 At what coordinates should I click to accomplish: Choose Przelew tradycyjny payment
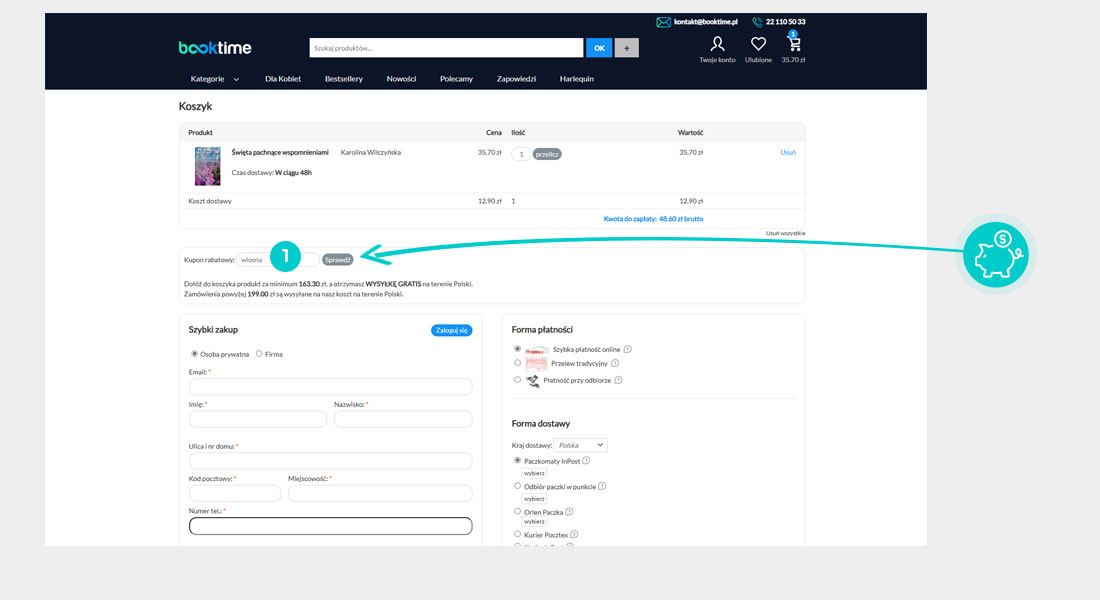point(518,363)
